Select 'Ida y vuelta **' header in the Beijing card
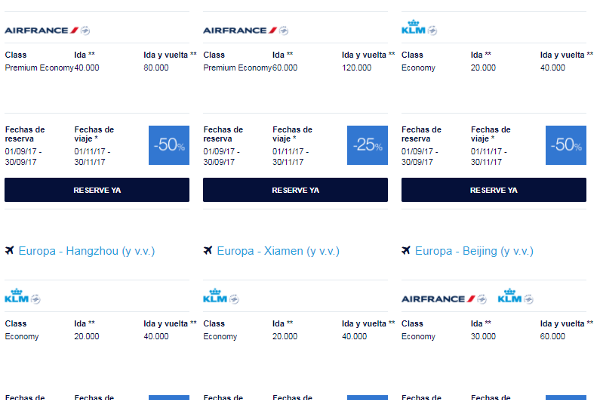Screen dimensions: 600x400 click(567, 323)
